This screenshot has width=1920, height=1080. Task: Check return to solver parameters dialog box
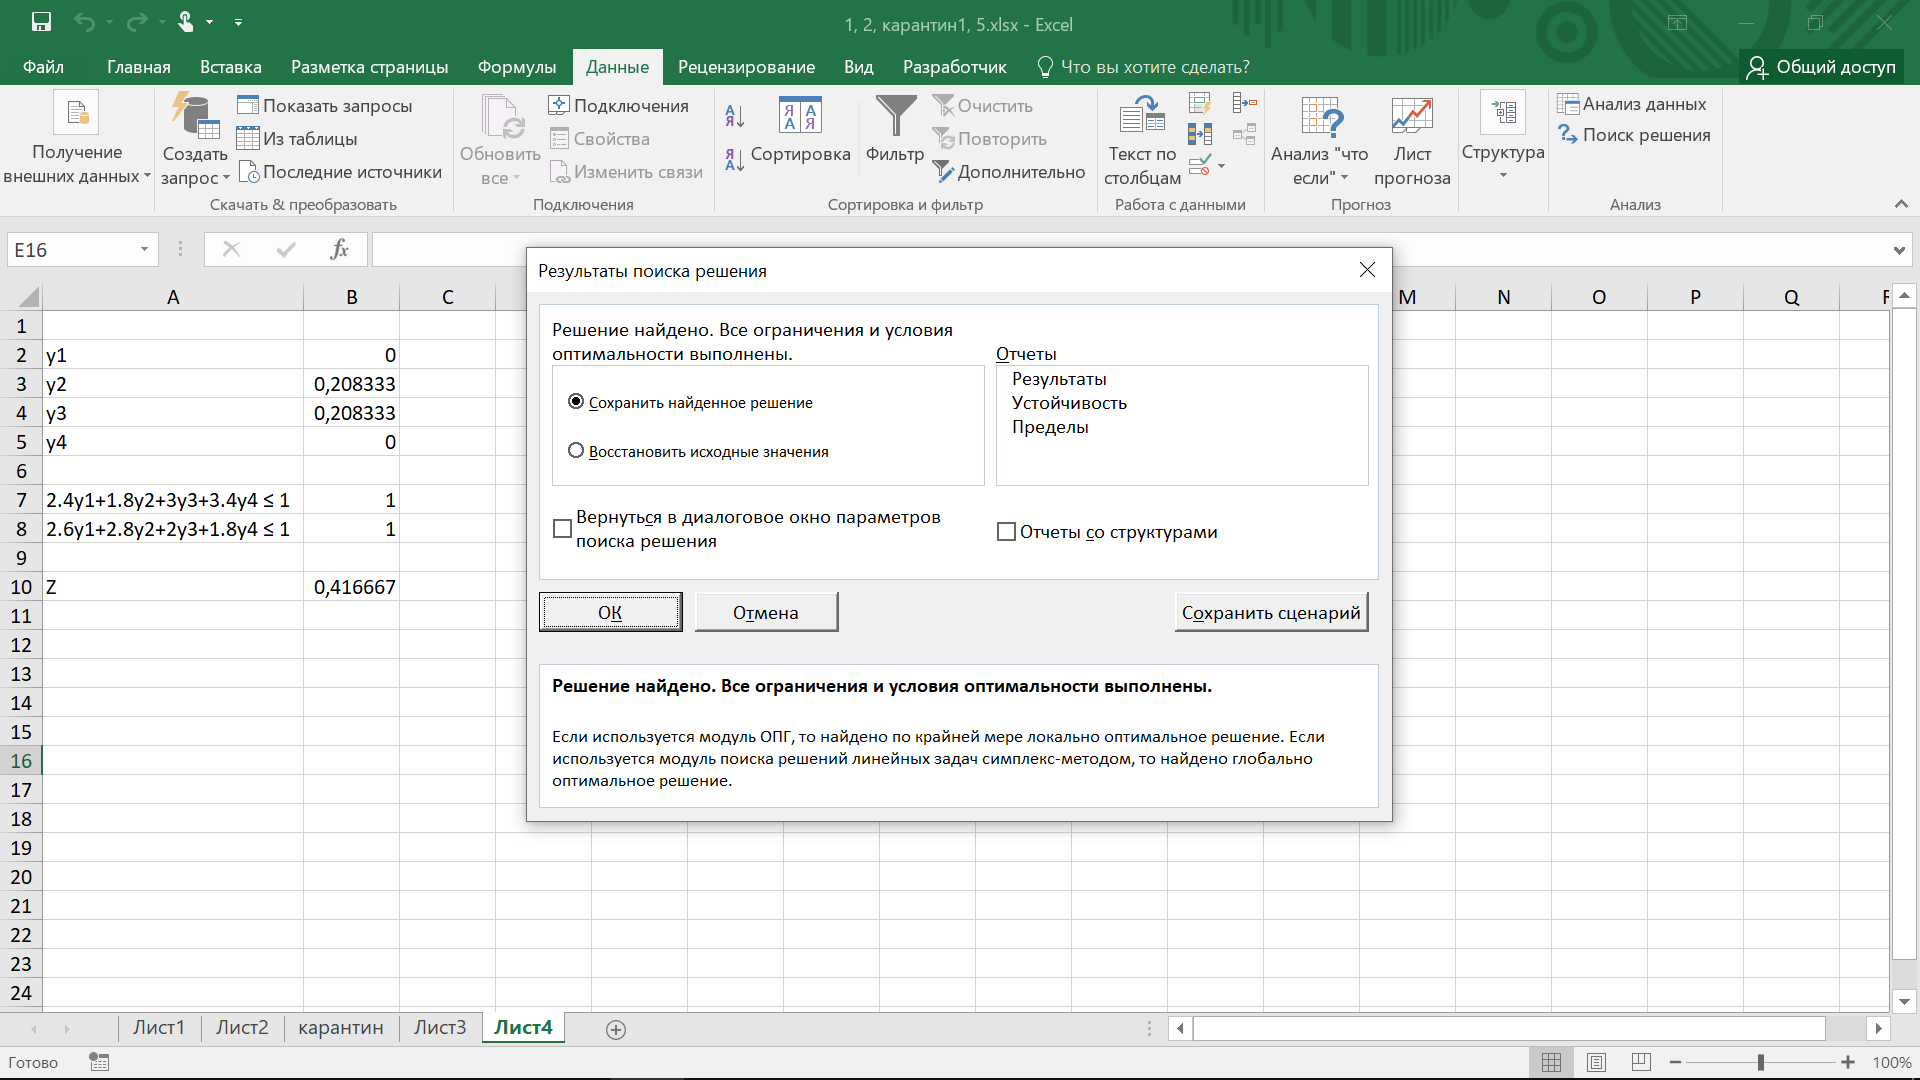(x=562, y=529)
